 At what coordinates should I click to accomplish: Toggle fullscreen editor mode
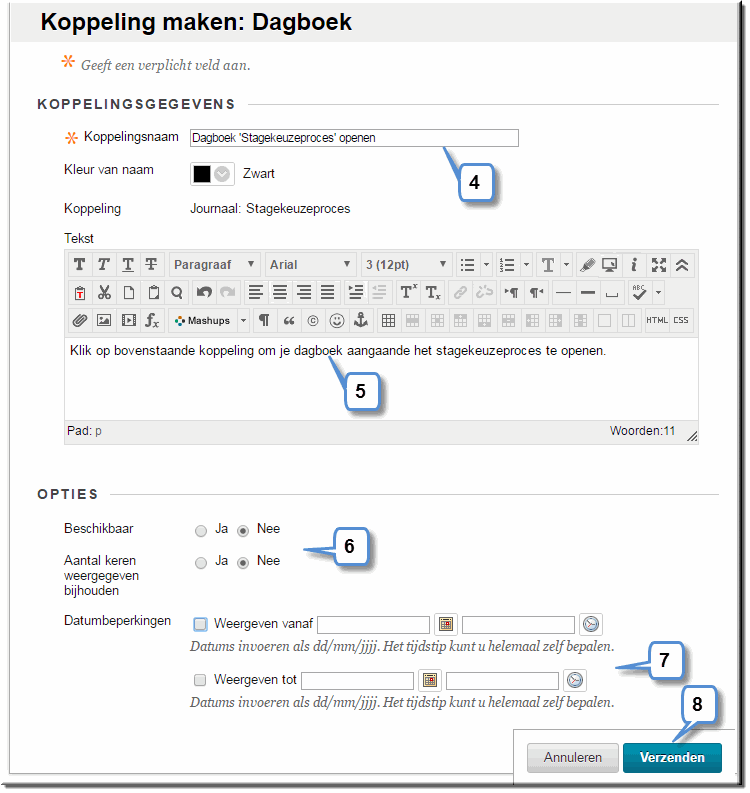click(659, 265)
